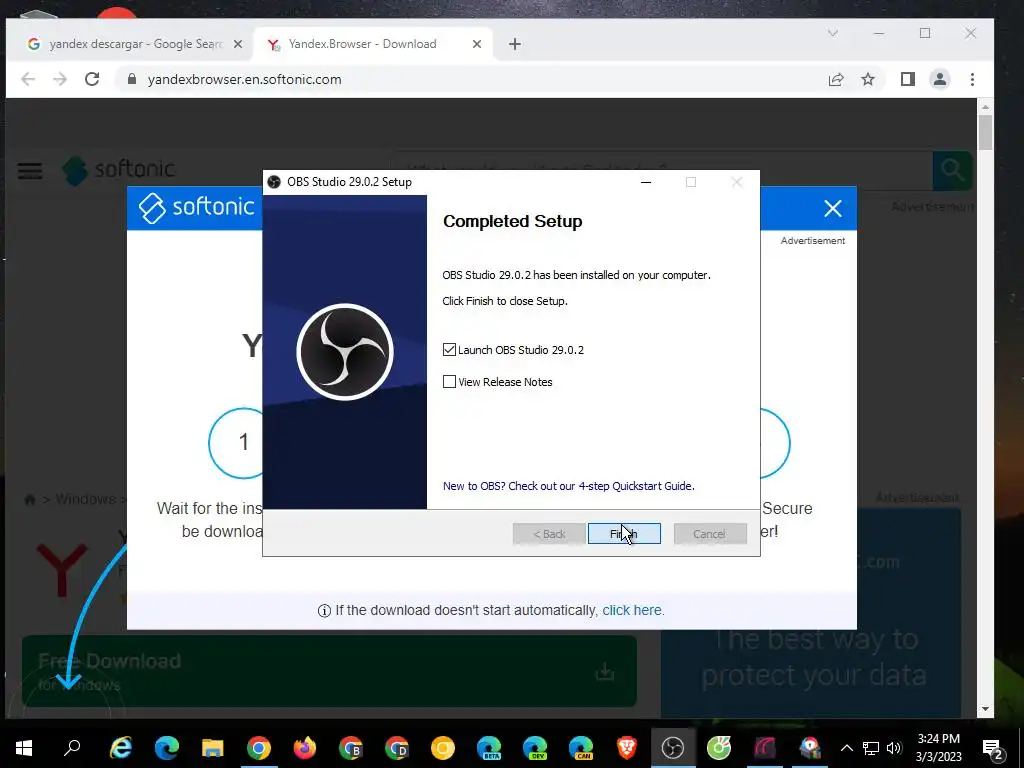Launch Internet Explorer from taskbar
The image size is (1024, 768).
tap(121, 747)
